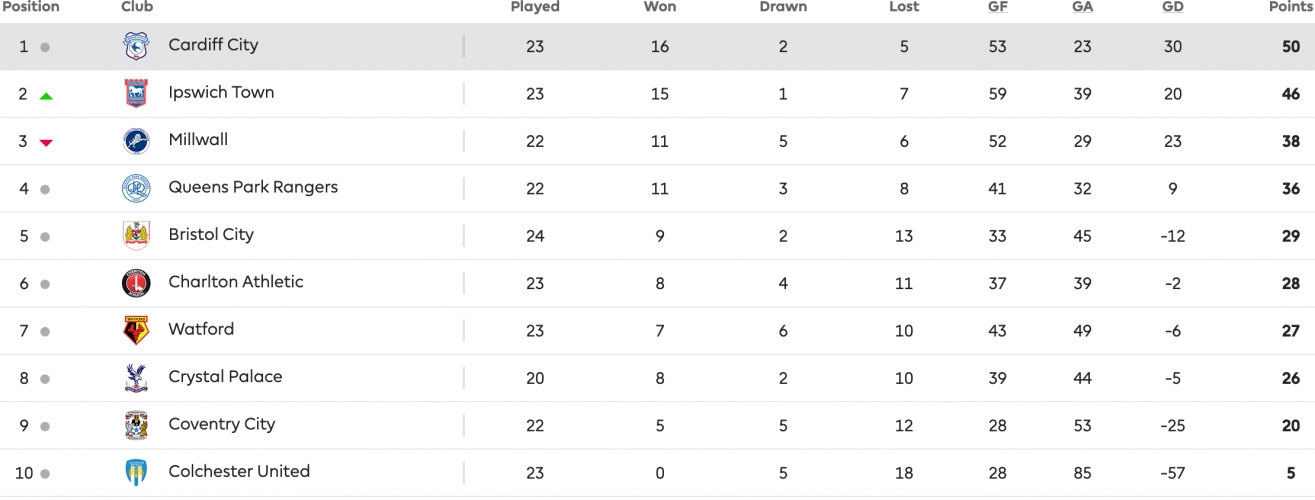Image resolution: width=1315 pixels, height=500 pixels.
Task: Sort table by Won column header
Action: pos(660,7)
